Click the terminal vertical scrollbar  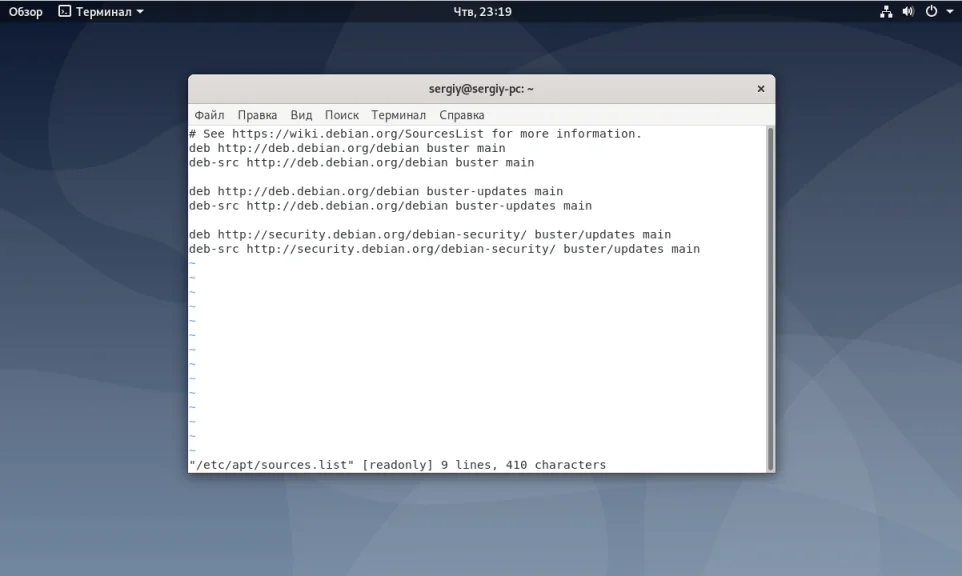pos(771,299)
